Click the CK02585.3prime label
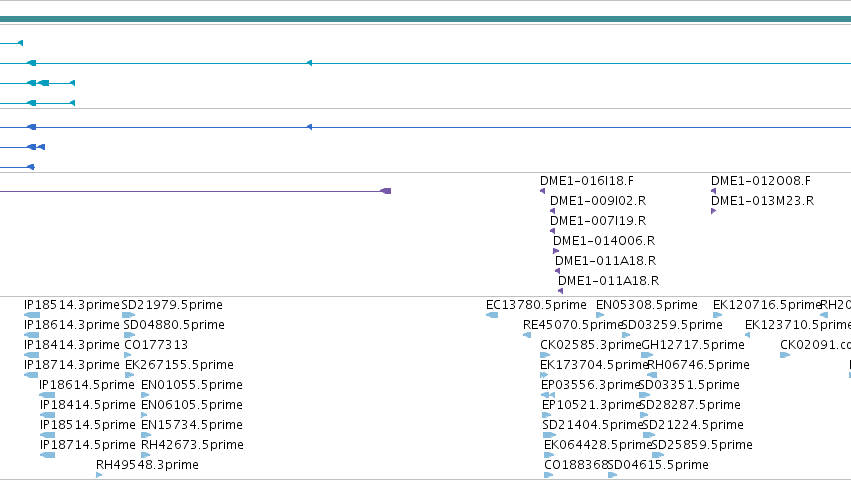The image size is (851, 480). (590, 345)
